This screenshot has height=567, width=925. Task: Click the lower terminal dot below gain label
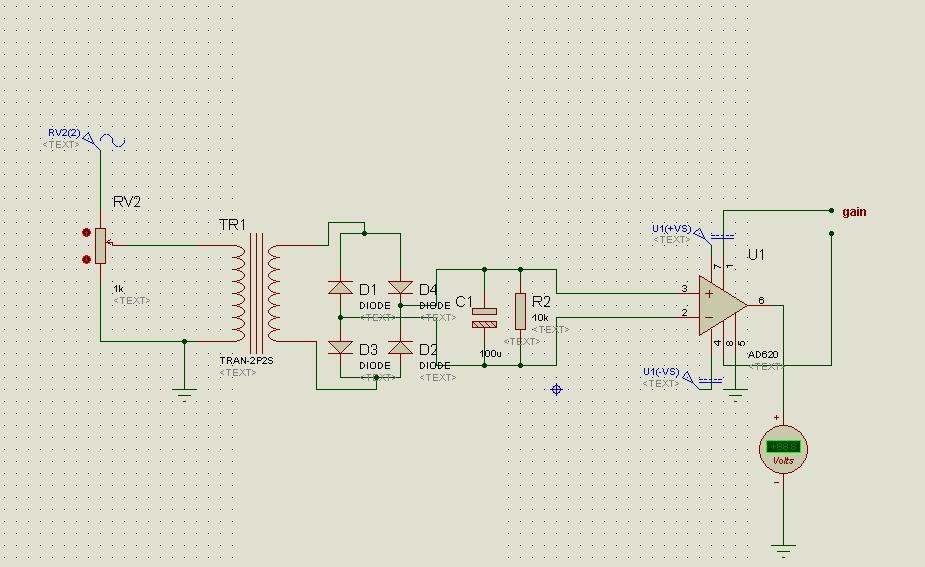(x=831, y=234)
